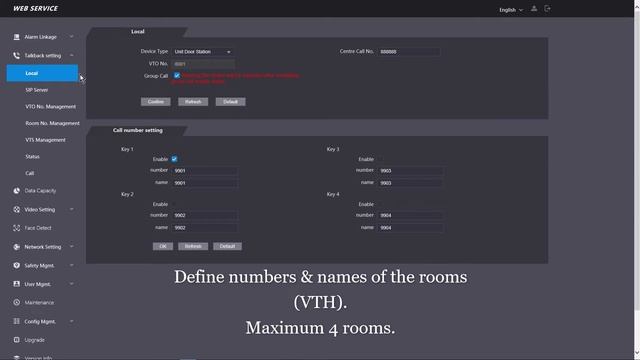Open Upgrade via its icon
This screenshot has height=360, width=640.
(x=16, y=340)
